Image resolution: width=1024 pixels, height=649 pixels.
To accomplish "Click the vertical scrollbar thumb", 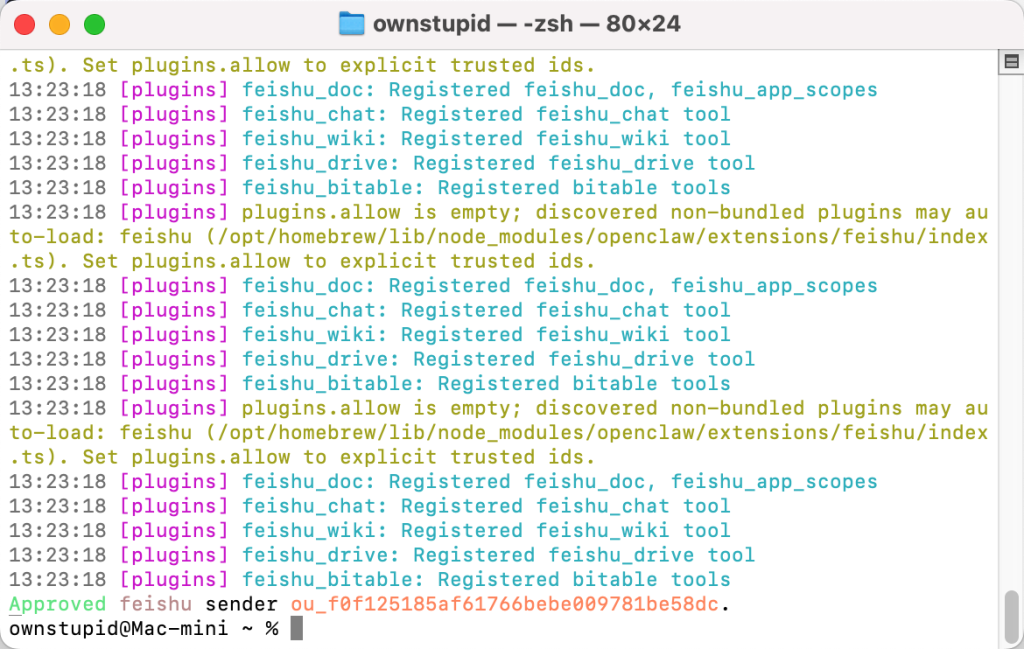I will pyautogui.click(x=1012, y=616).
